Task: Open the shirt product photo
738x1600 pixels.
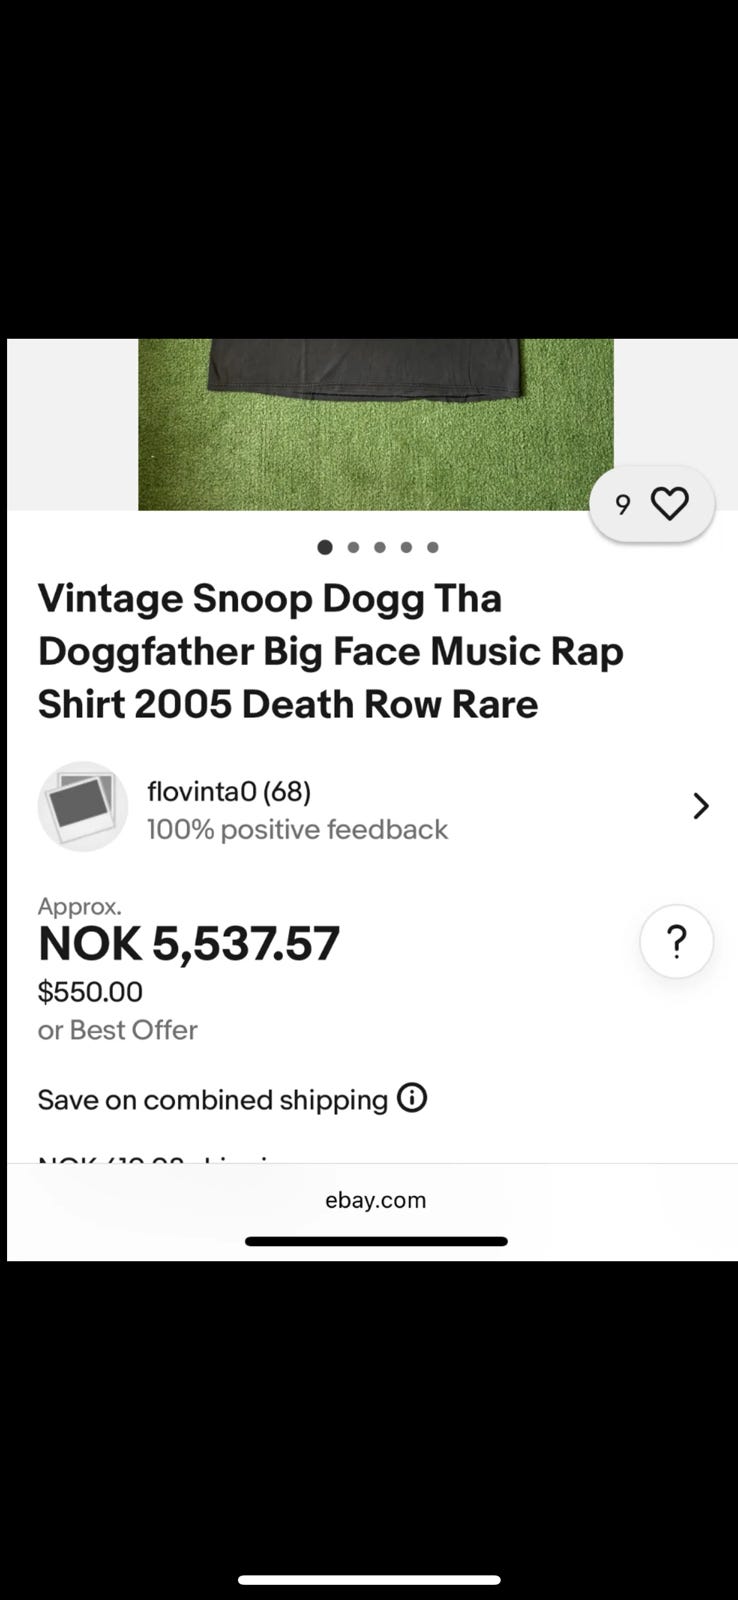Action: point(376,425)
